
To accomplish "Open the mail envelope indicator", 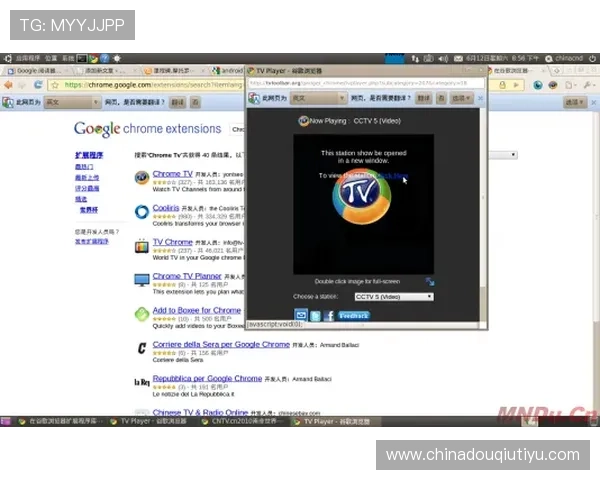I will (x=458, y=59).
